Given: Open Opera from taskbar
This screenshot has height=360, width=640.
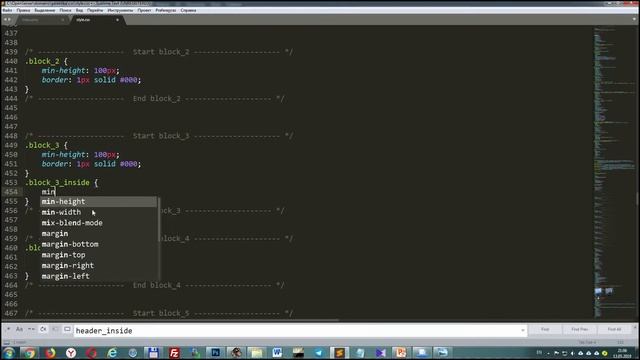Looking at the screenshot, I should click(91, 353).
